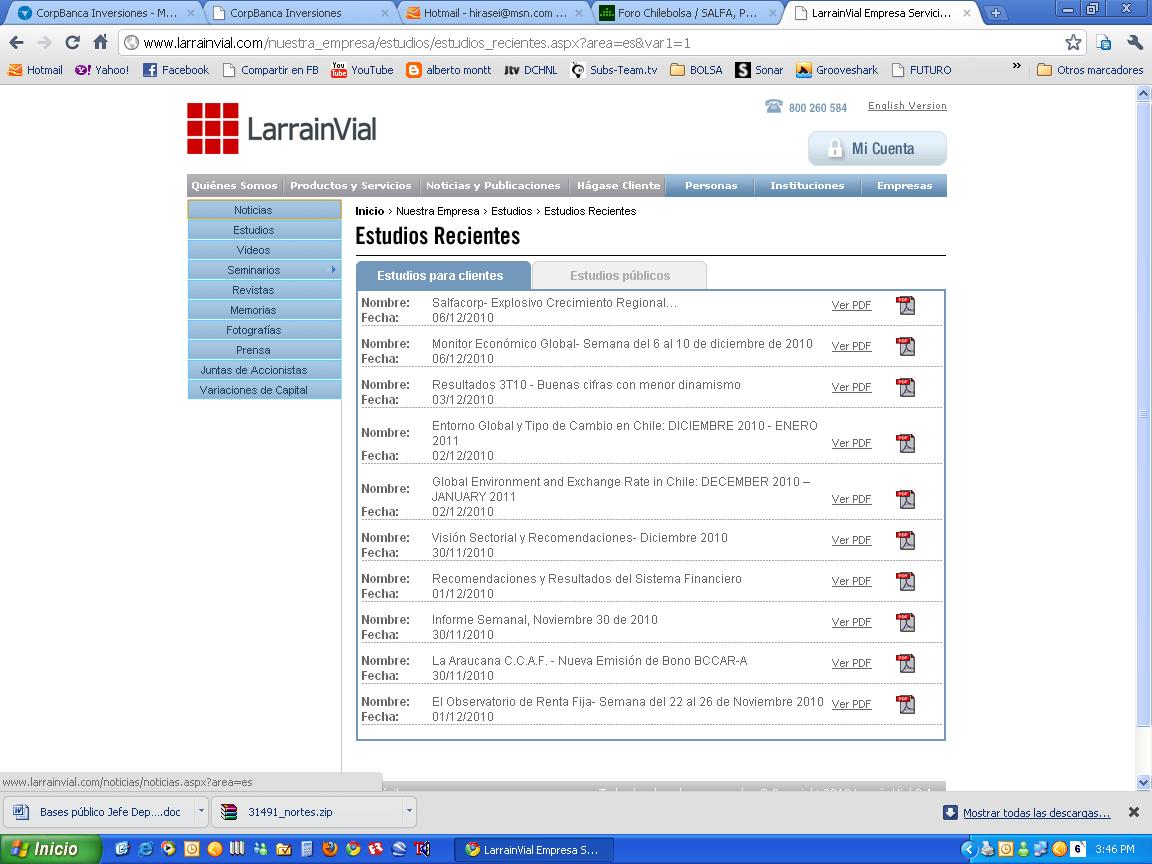Open the Hágase Cliente menu

click(x=618, y=185)
